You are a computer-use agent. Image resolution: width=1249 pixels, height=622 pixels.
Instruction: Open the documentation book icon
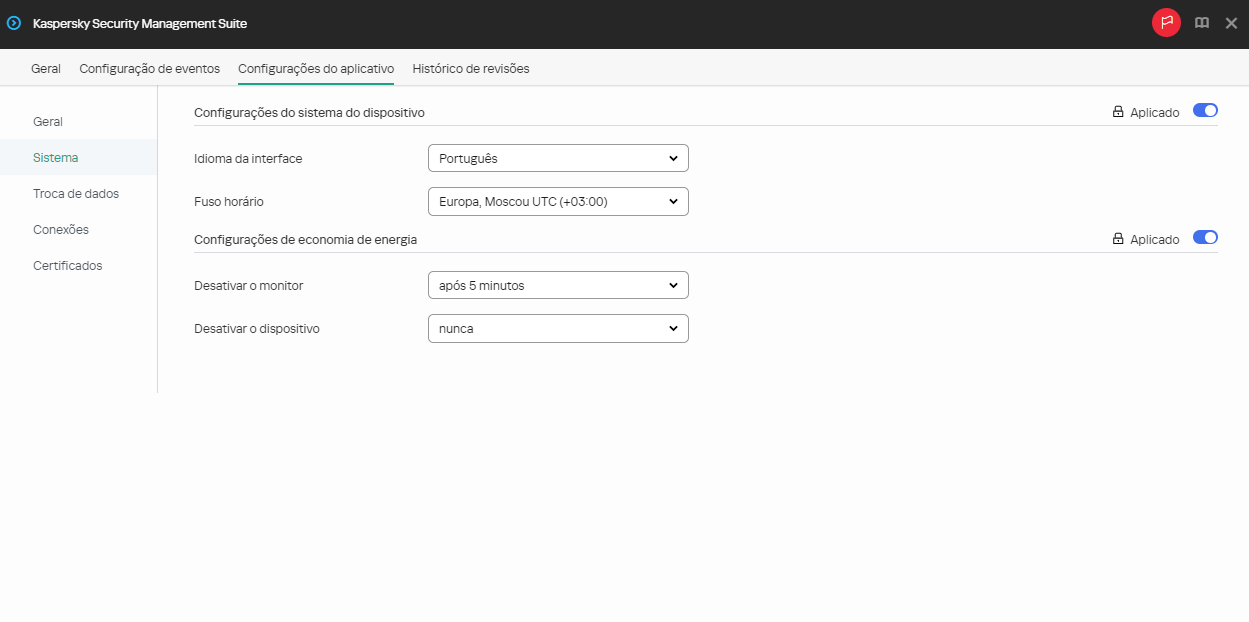[x=1201, y=22]
